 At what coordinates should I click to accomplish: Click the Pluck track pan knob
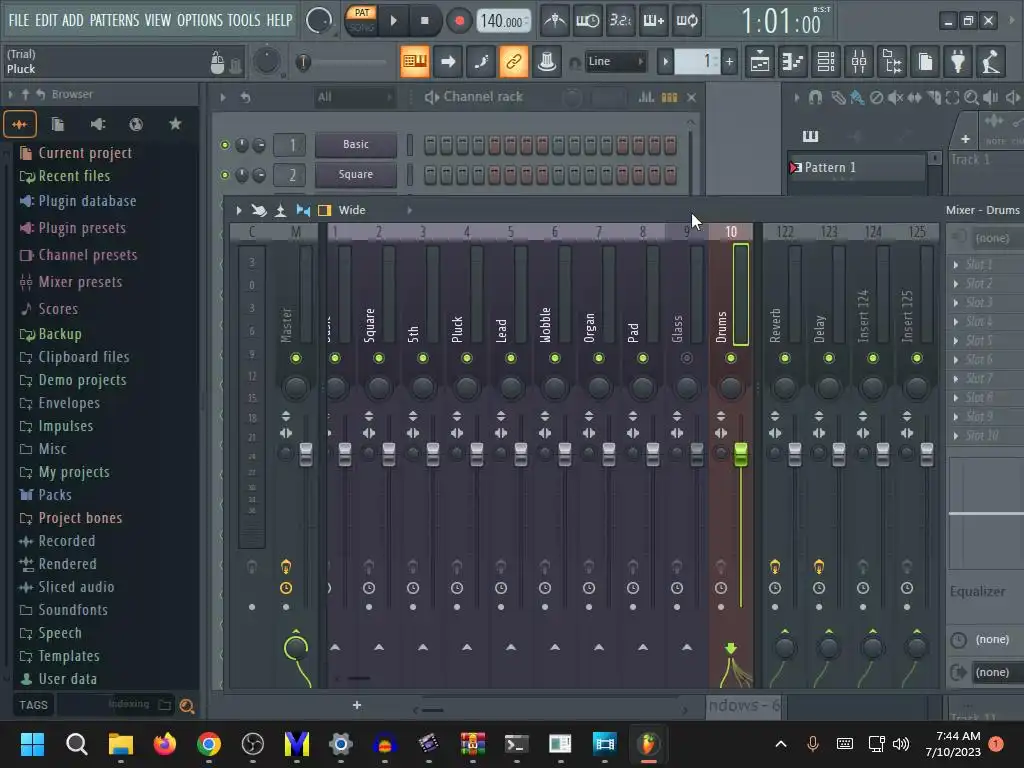tap(466, 388)
